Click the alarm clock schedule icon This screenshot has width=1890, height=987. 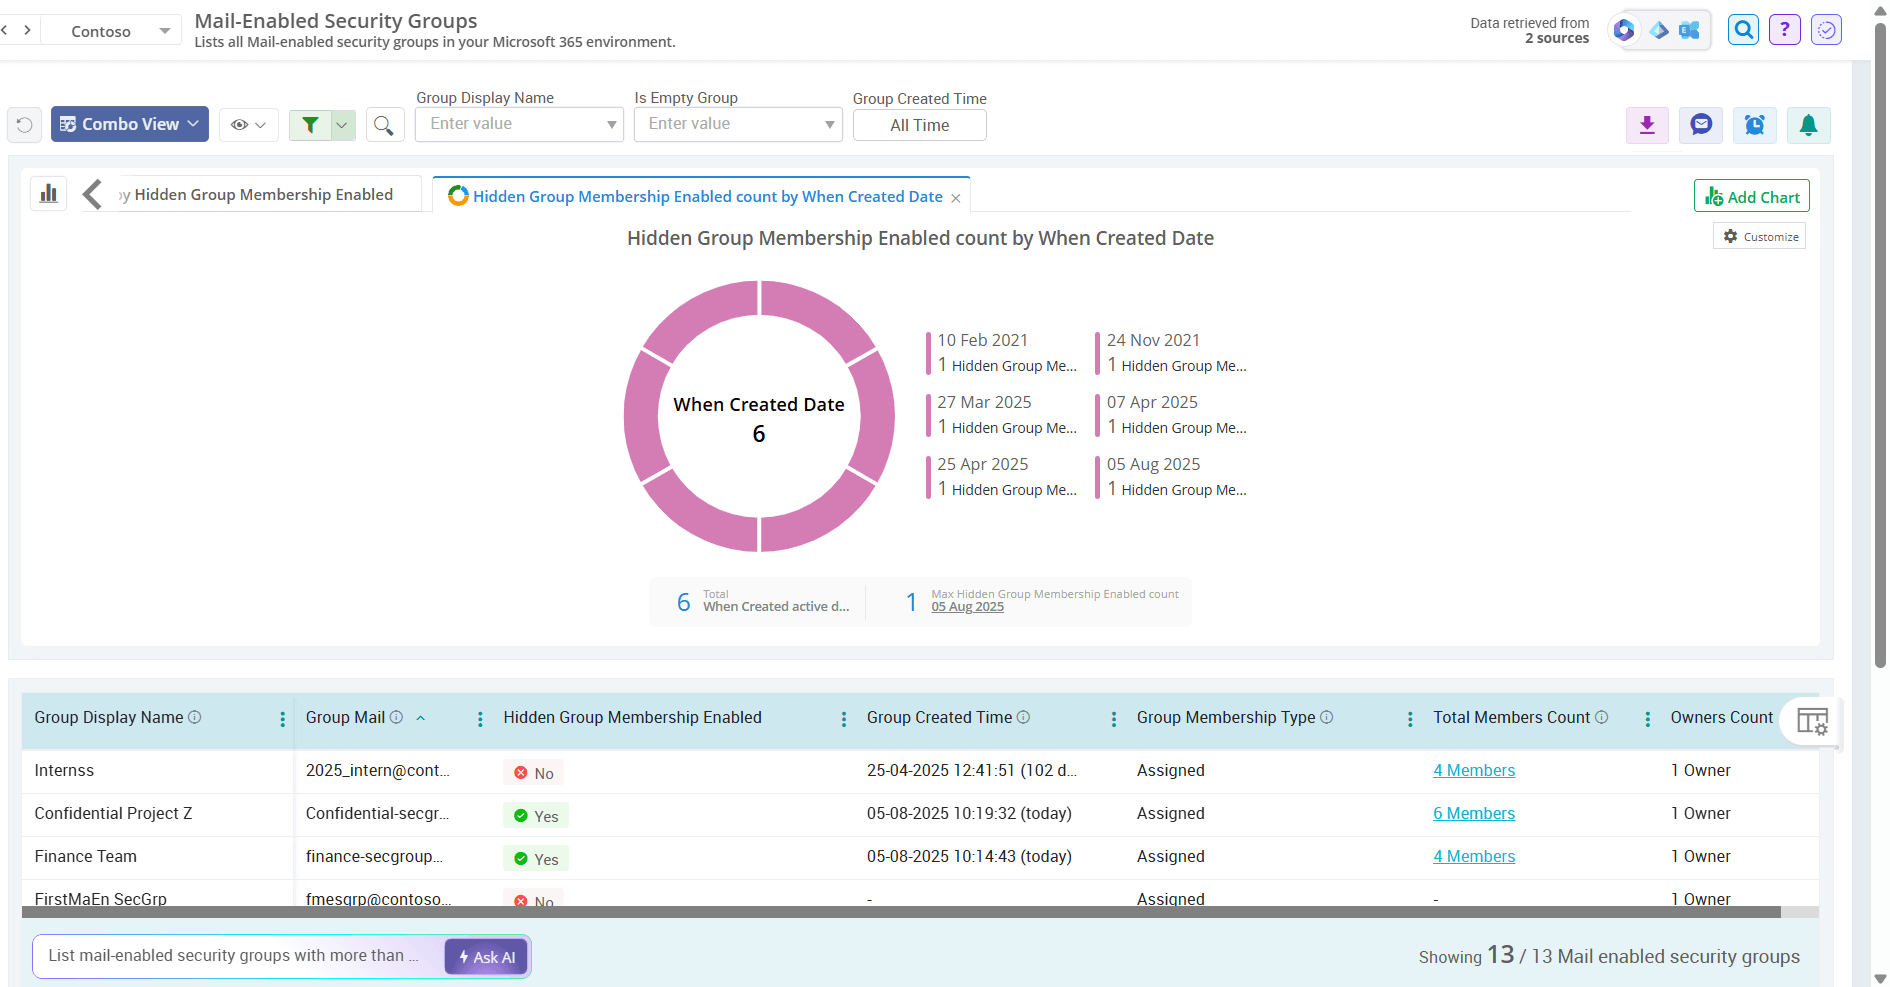pos(1755,125)
